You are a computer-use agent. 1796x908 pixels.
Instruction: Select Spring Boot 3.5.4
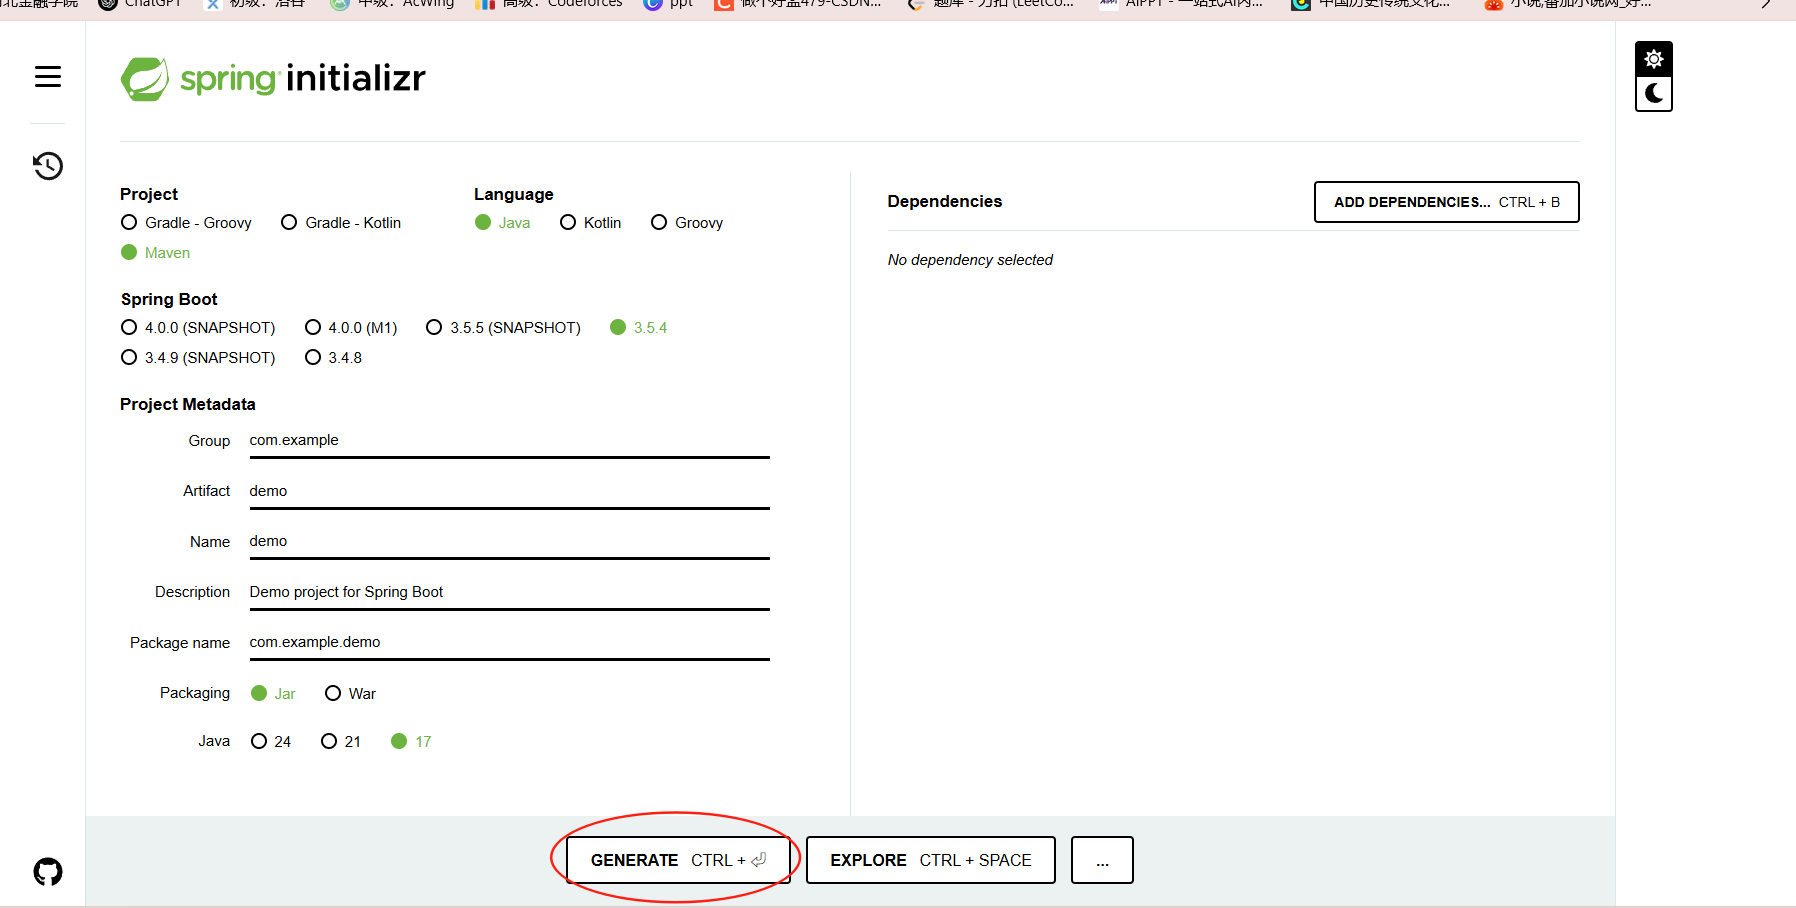pos(638,328)
